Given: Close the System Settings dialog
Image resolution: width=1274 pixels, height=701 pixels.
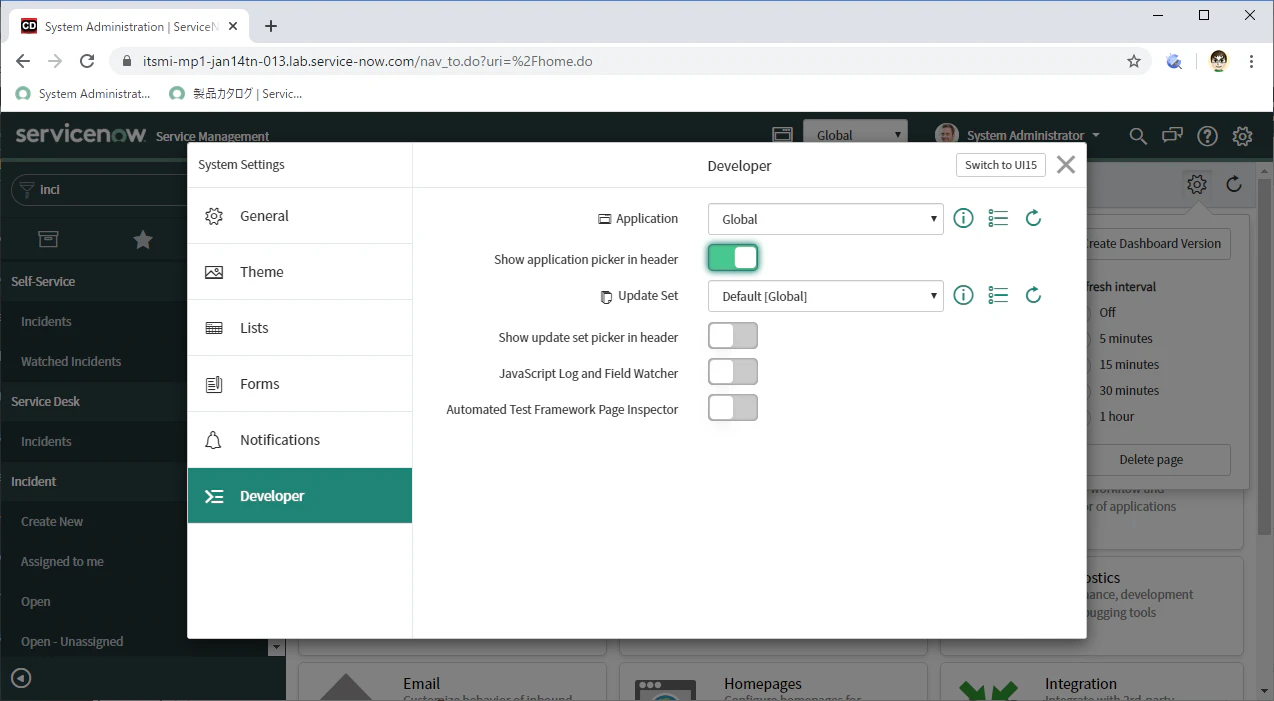Looking at the screenshot, I should pyautogui.click(x=1066, y=165).
